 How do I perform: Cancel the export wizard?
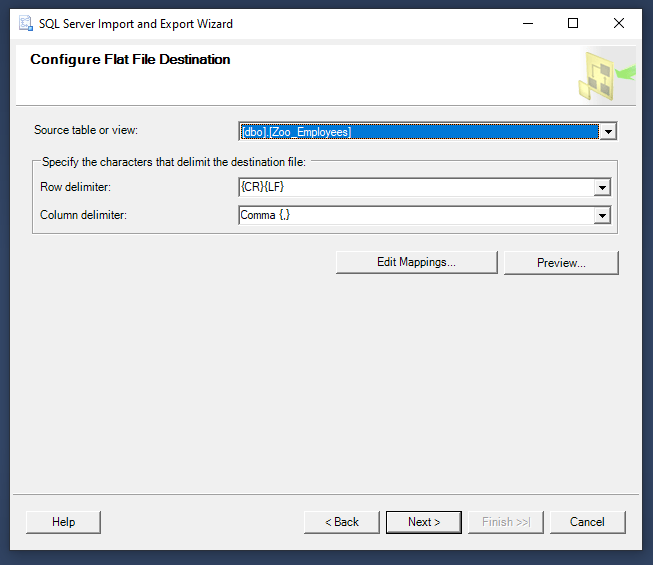pos(587,522)
